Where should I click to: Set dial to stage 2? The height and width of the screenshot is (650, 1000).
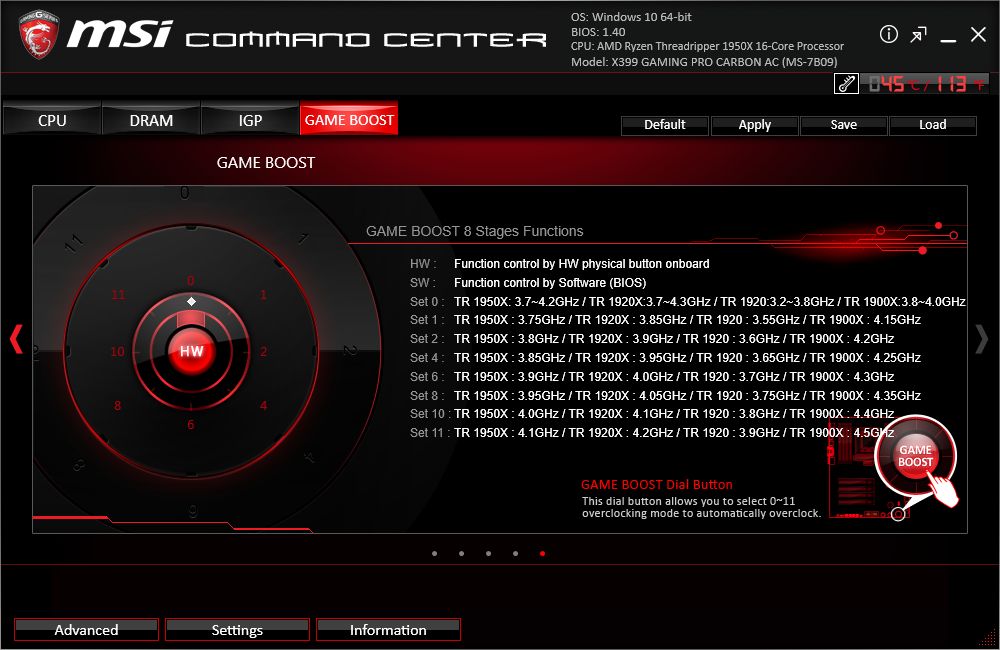pyautogui.click(x=263, y=351)
